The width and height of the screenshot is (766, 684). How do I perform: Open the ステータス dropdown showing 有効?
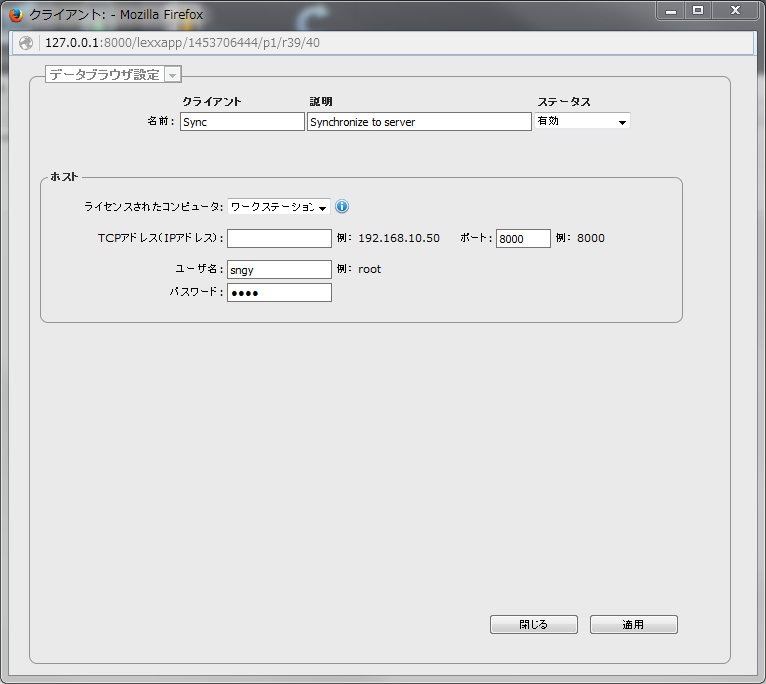tap(582, 121)
